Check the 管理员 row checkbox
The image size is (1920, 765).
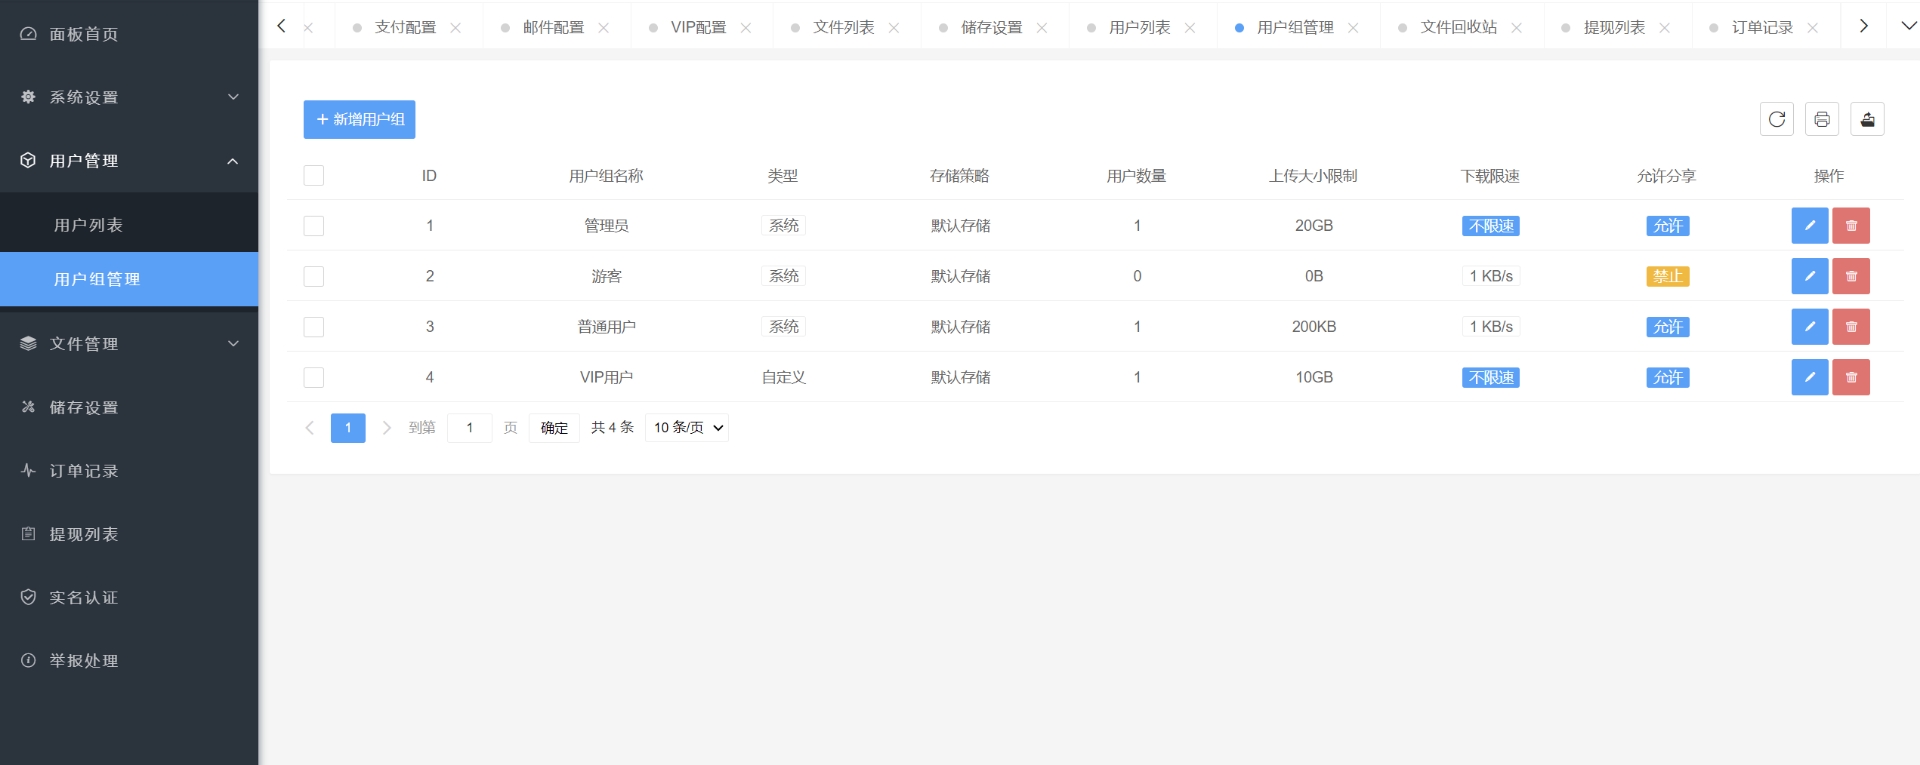point(314,226)
